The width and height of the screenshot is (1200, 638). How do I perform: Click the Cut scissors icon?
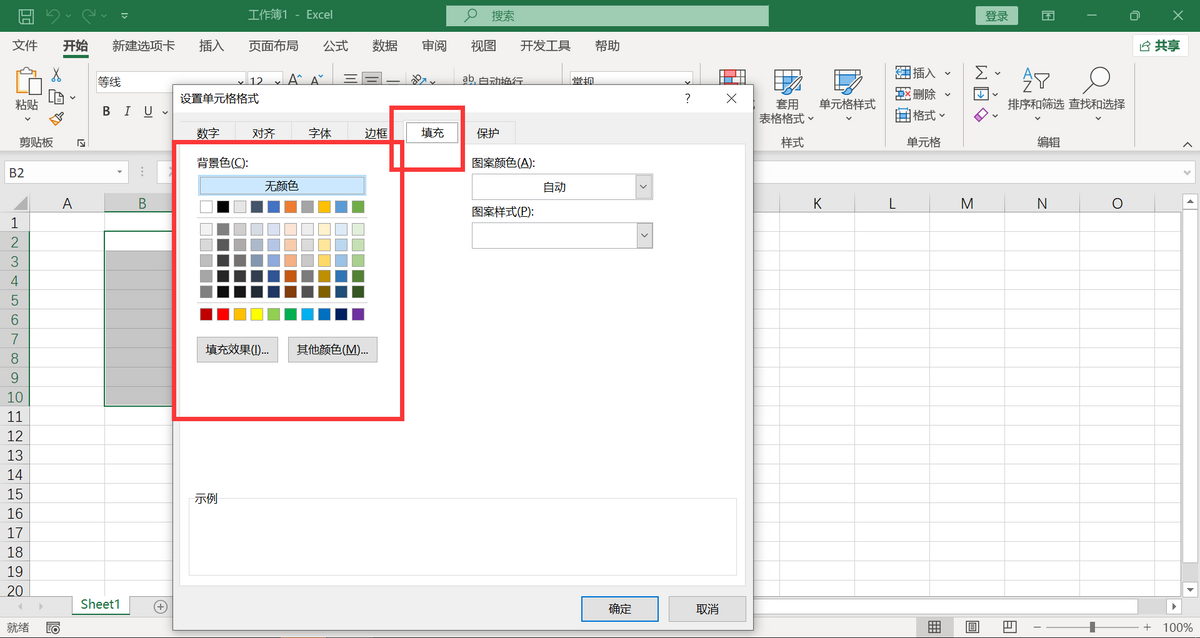[57, 76]
